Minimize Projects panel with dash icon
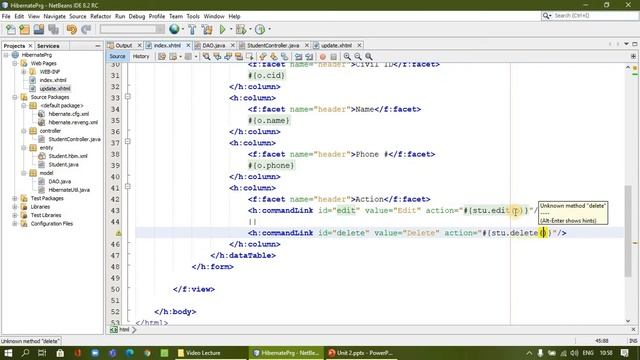Viewport: 640px width, 360px height. click(98, 46)
